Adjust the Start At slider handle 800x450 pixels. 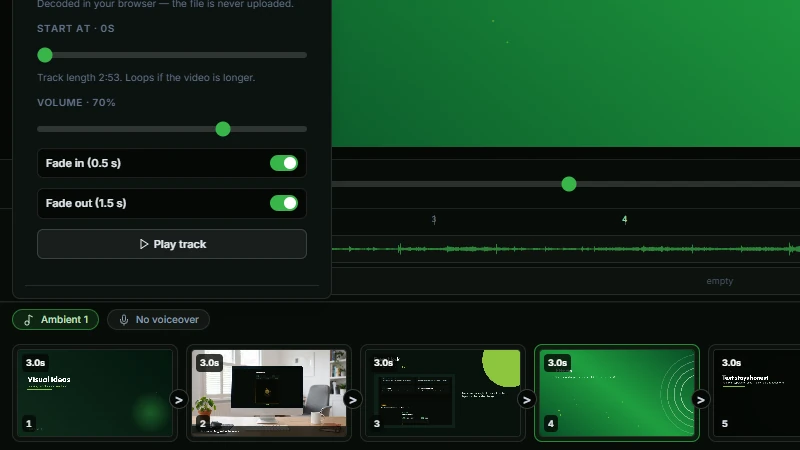[45, 55]
